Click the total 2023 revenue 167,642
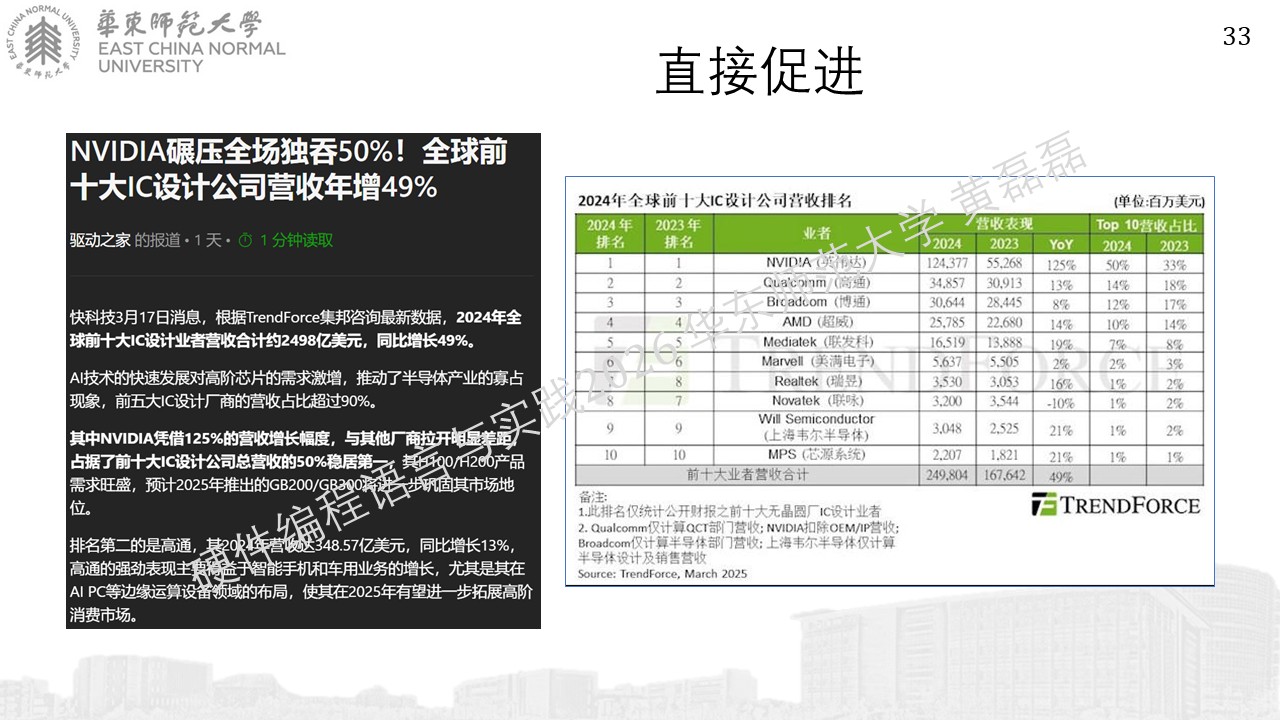Viewport: 1280px width, 720px height. [x=1005, y=475]
